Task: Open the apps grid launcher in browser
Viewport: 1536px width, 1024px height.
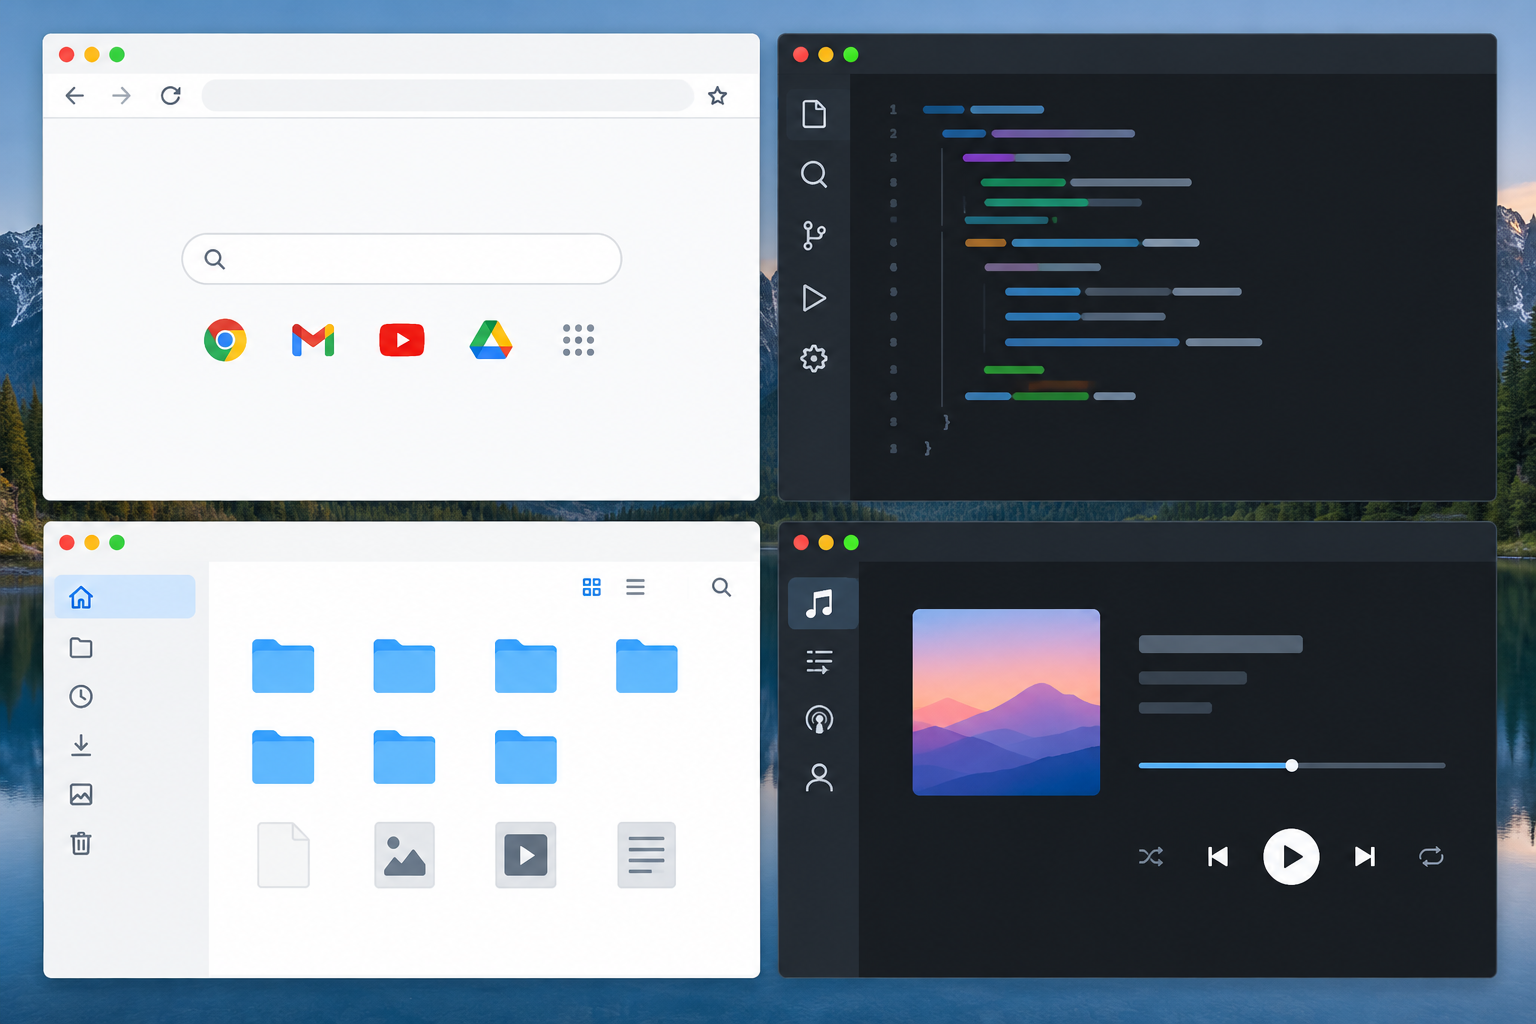Action: (579, 340)
